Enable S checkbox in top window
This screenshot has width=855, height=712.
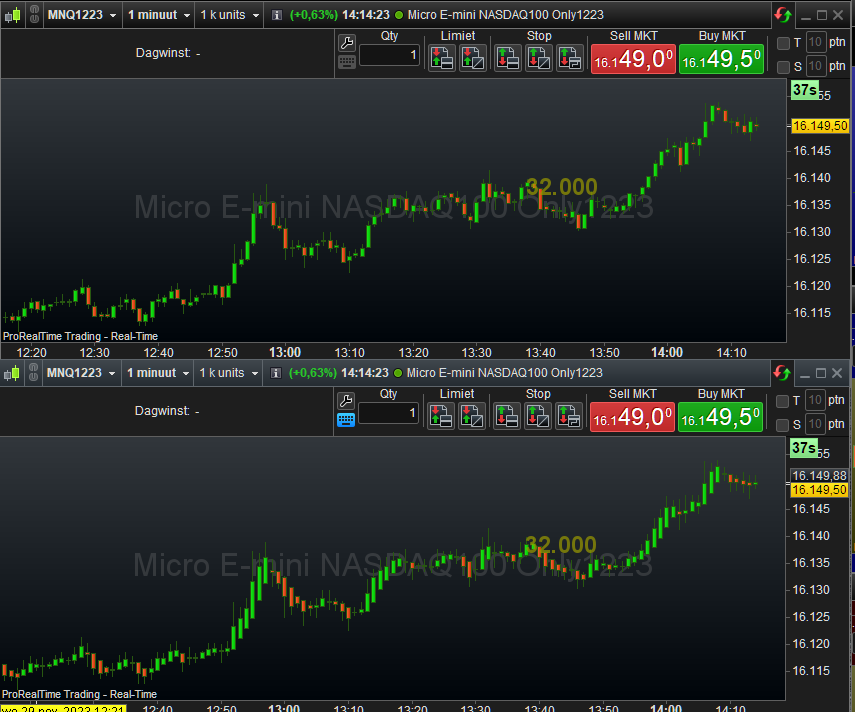coord(783,67)
